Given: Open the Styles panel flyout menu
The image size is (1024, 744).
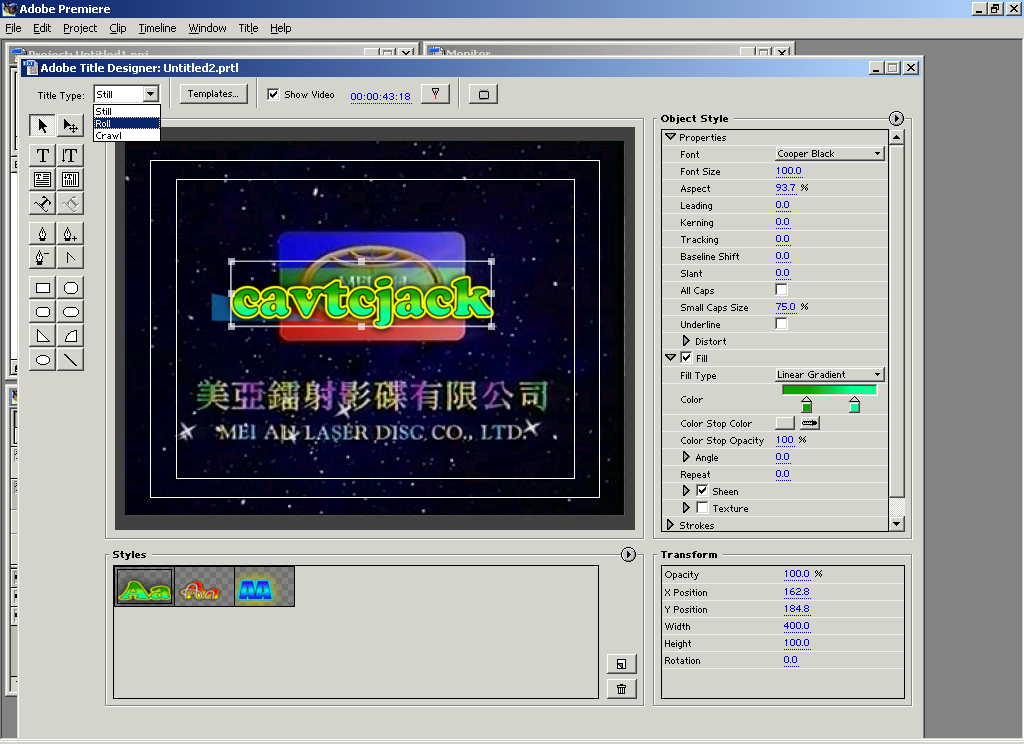Looking at the screenshot, I should pos(628,555).
